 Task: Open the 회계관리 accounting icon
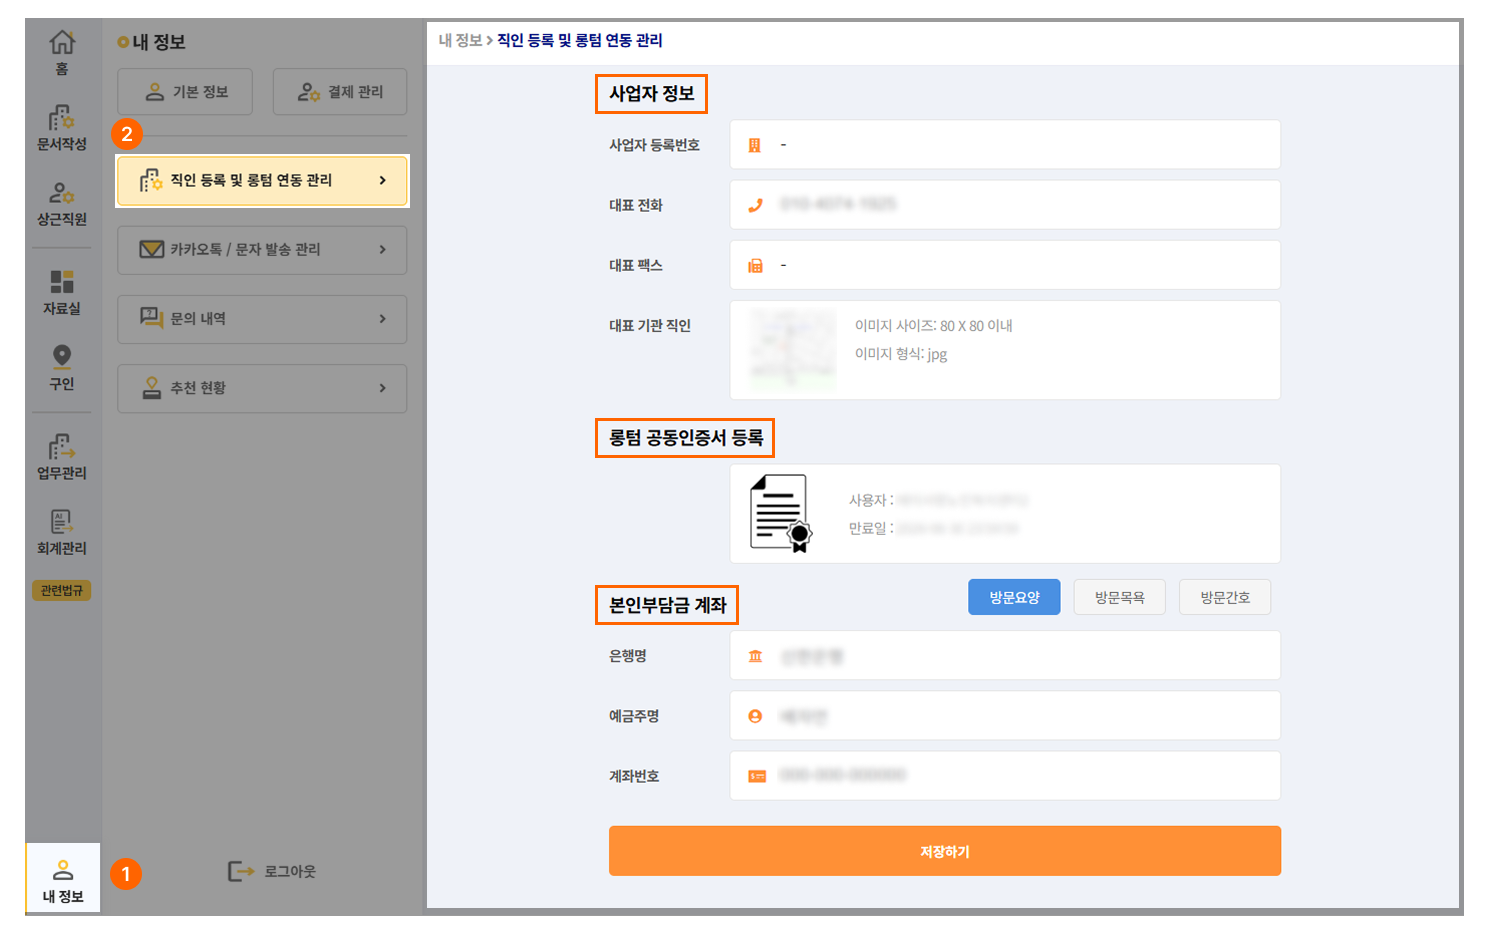tap(62, 522)
